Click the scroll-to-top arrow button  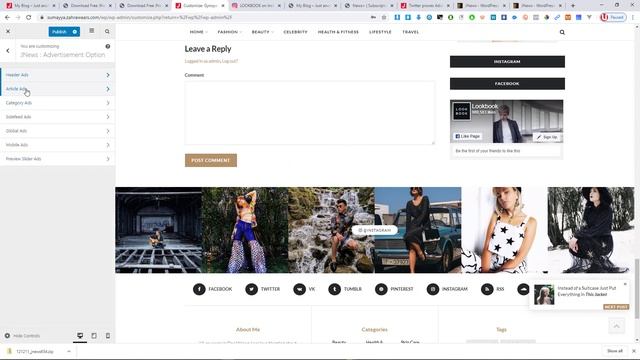click(x=616, y=326)
